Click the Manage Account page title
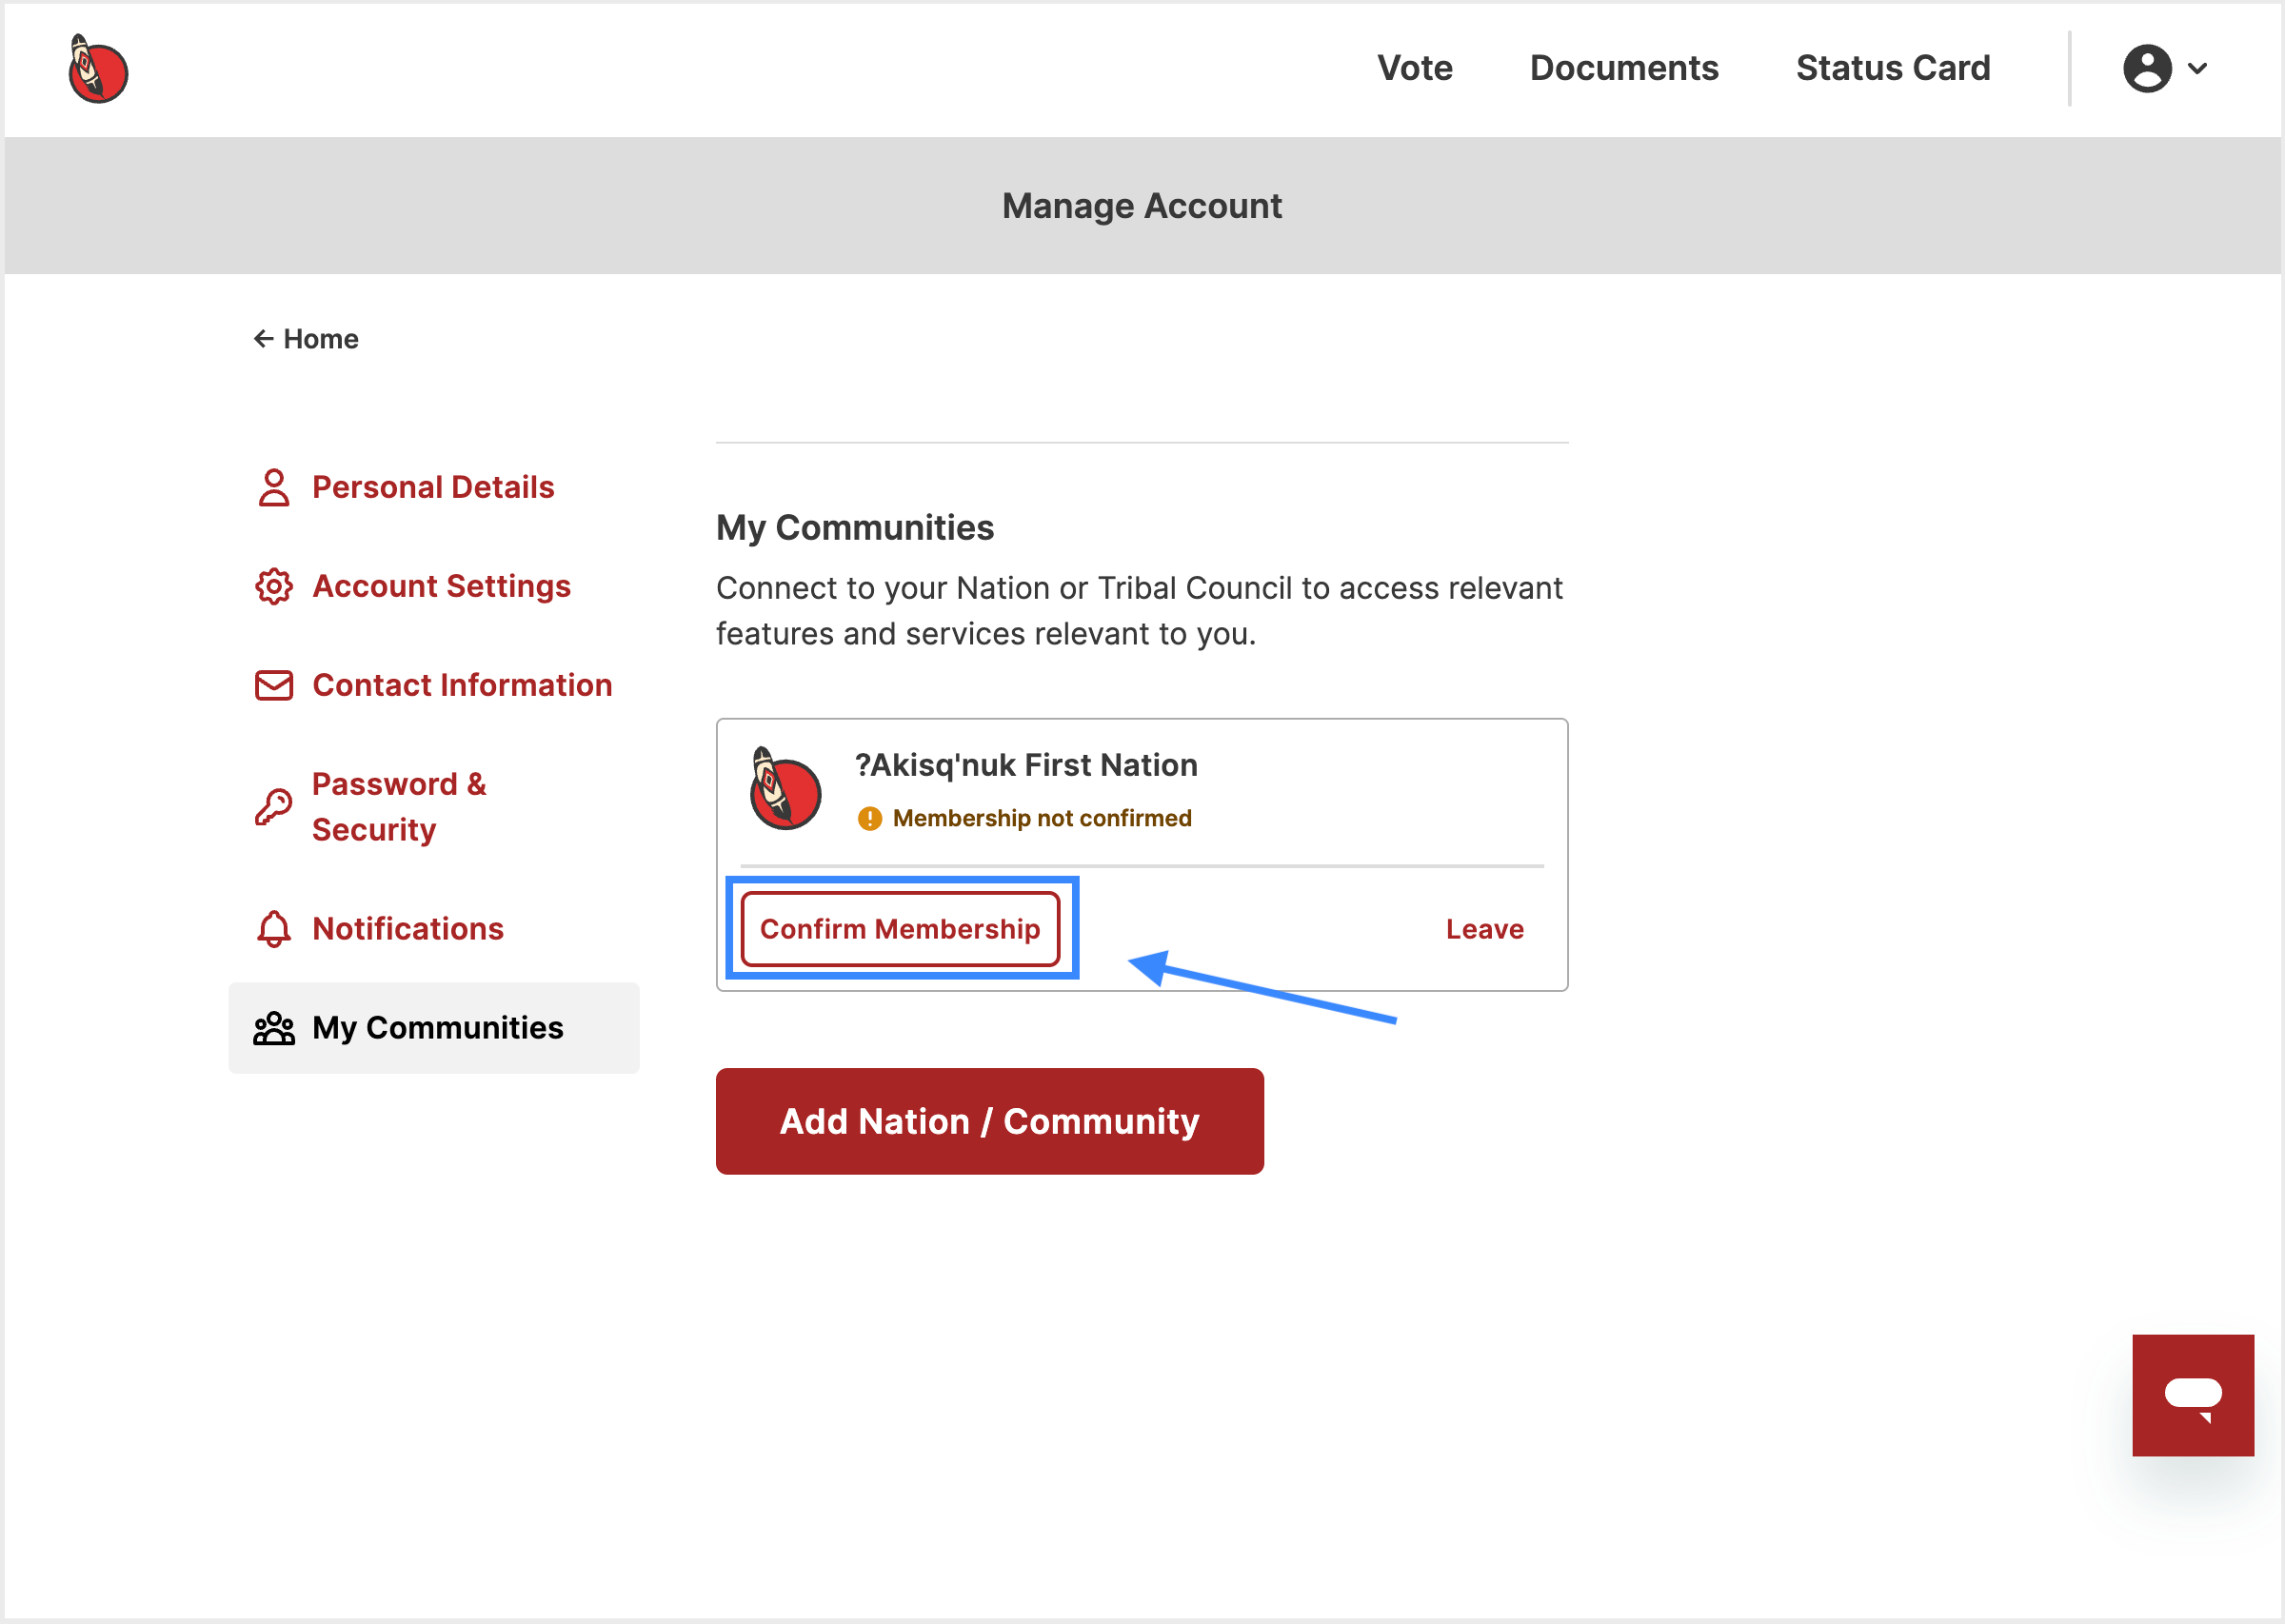 [1142, 206]
